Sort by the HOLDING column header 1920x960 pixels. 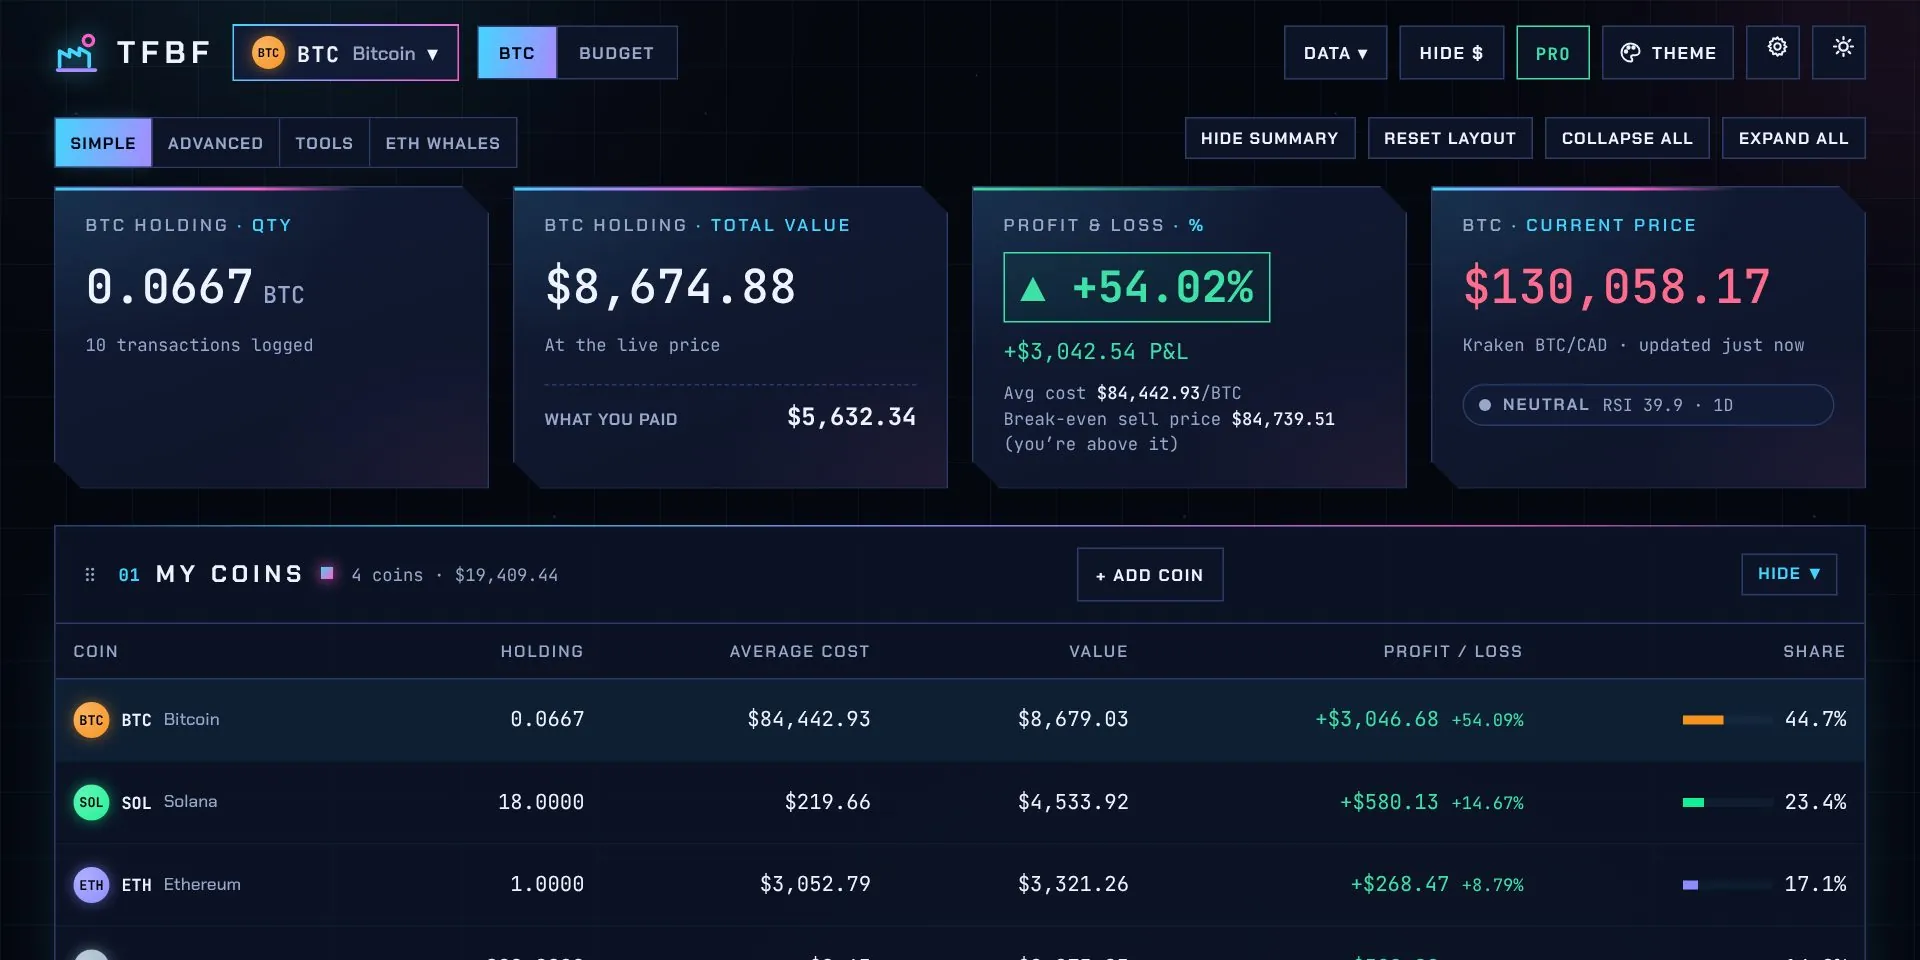pos(541,651)
